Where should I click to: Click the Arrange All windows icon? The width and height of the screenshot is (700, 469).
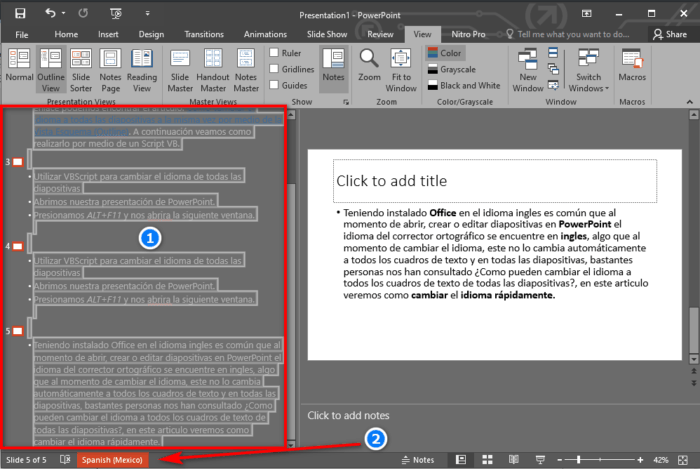click(x=553, y=53)
